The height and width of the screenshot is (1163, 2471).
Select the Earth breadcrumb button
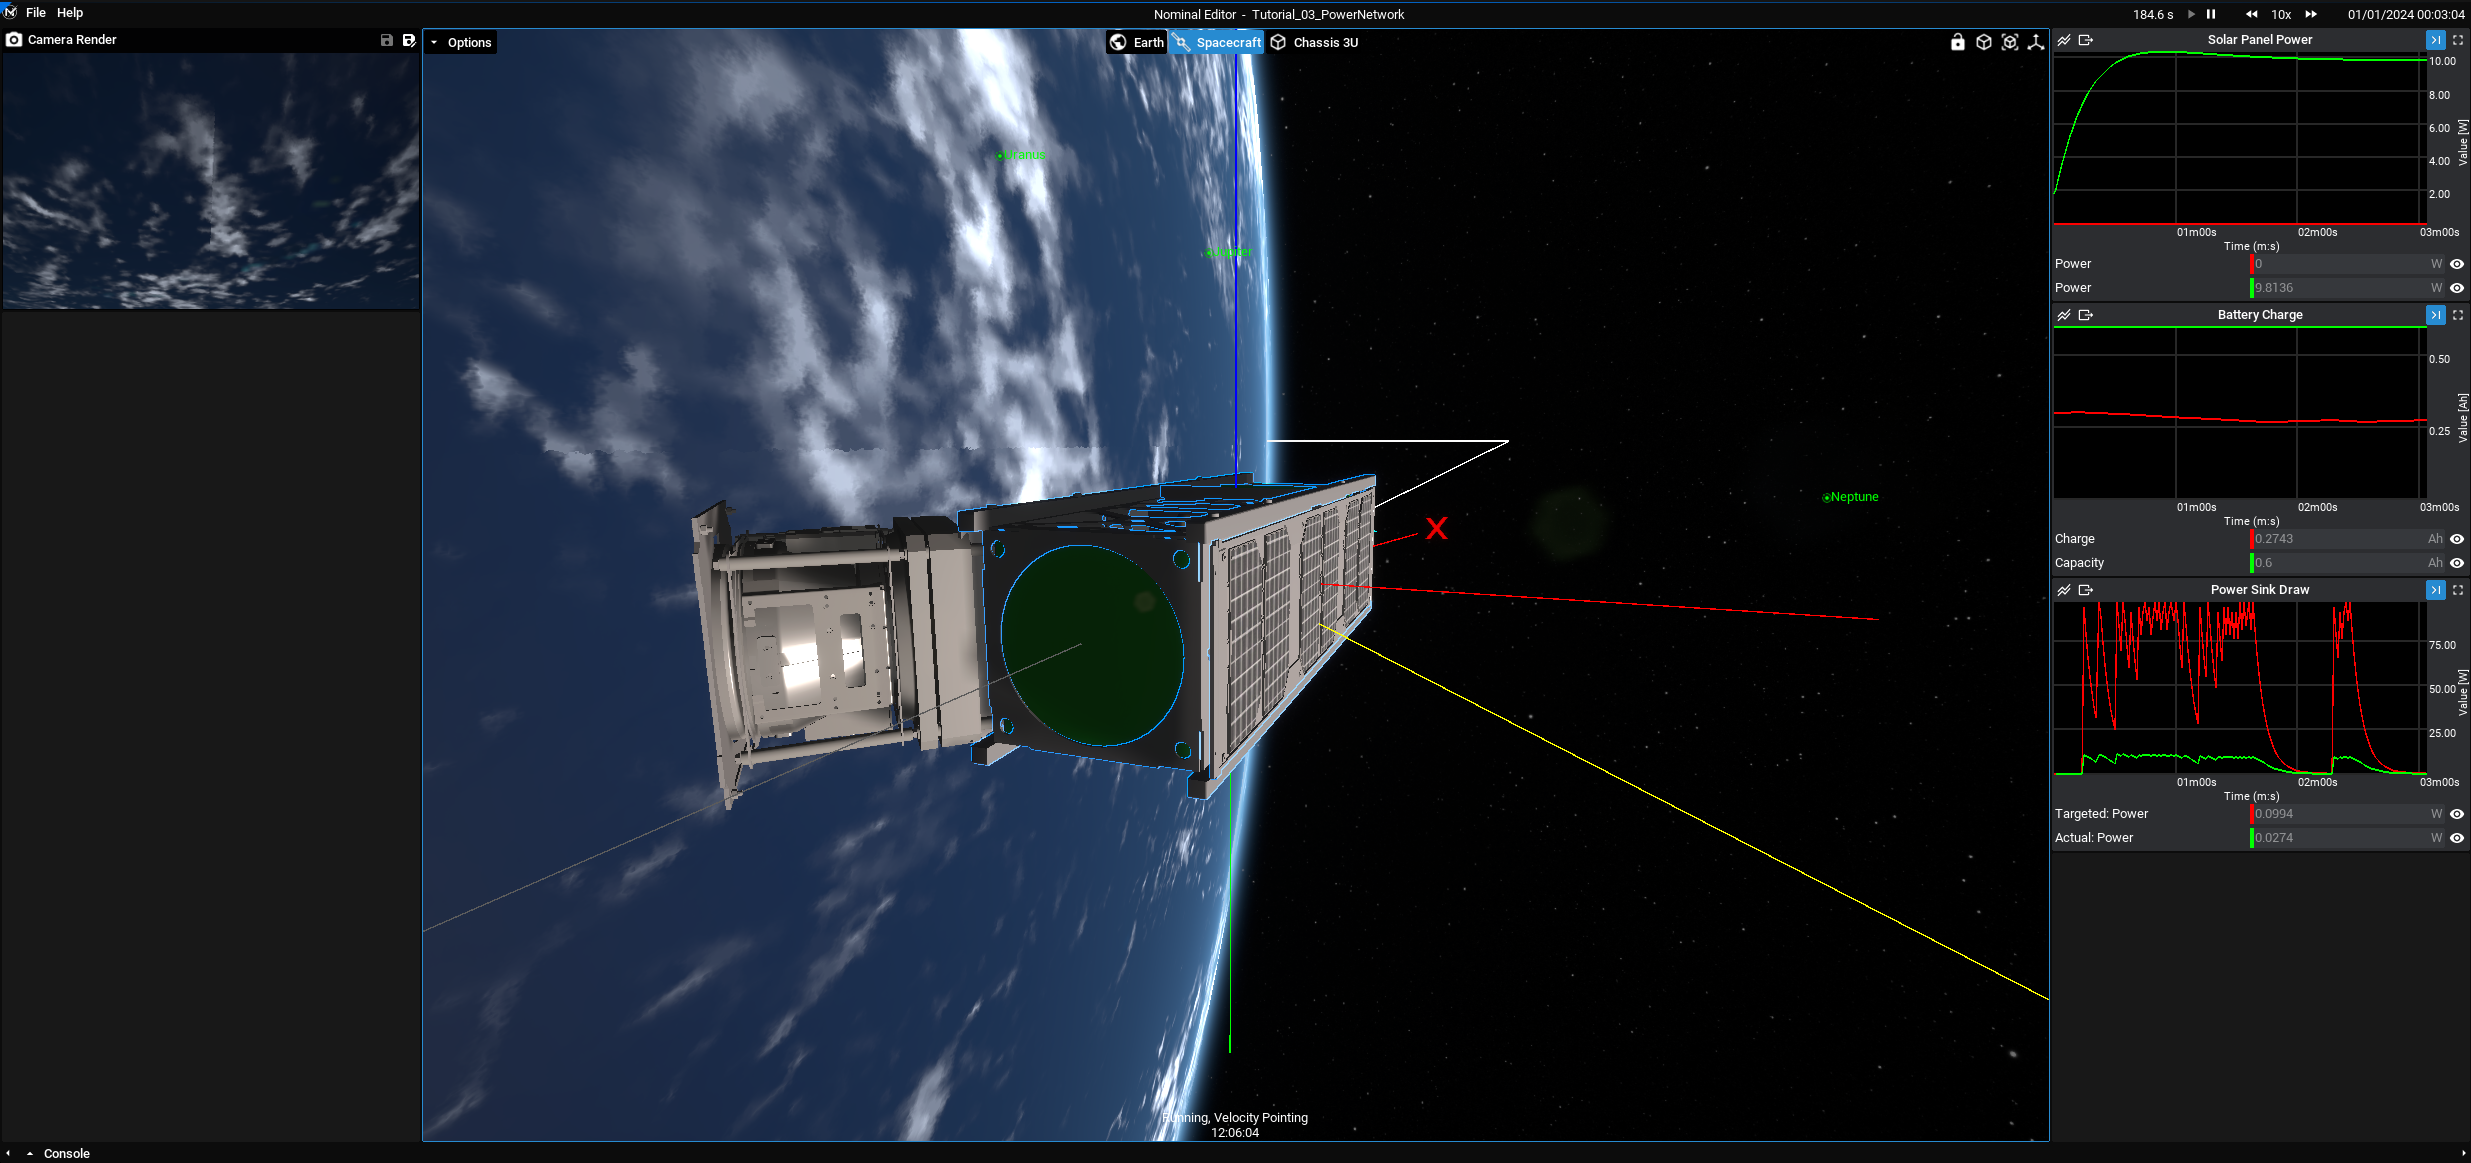(1137, 42)
